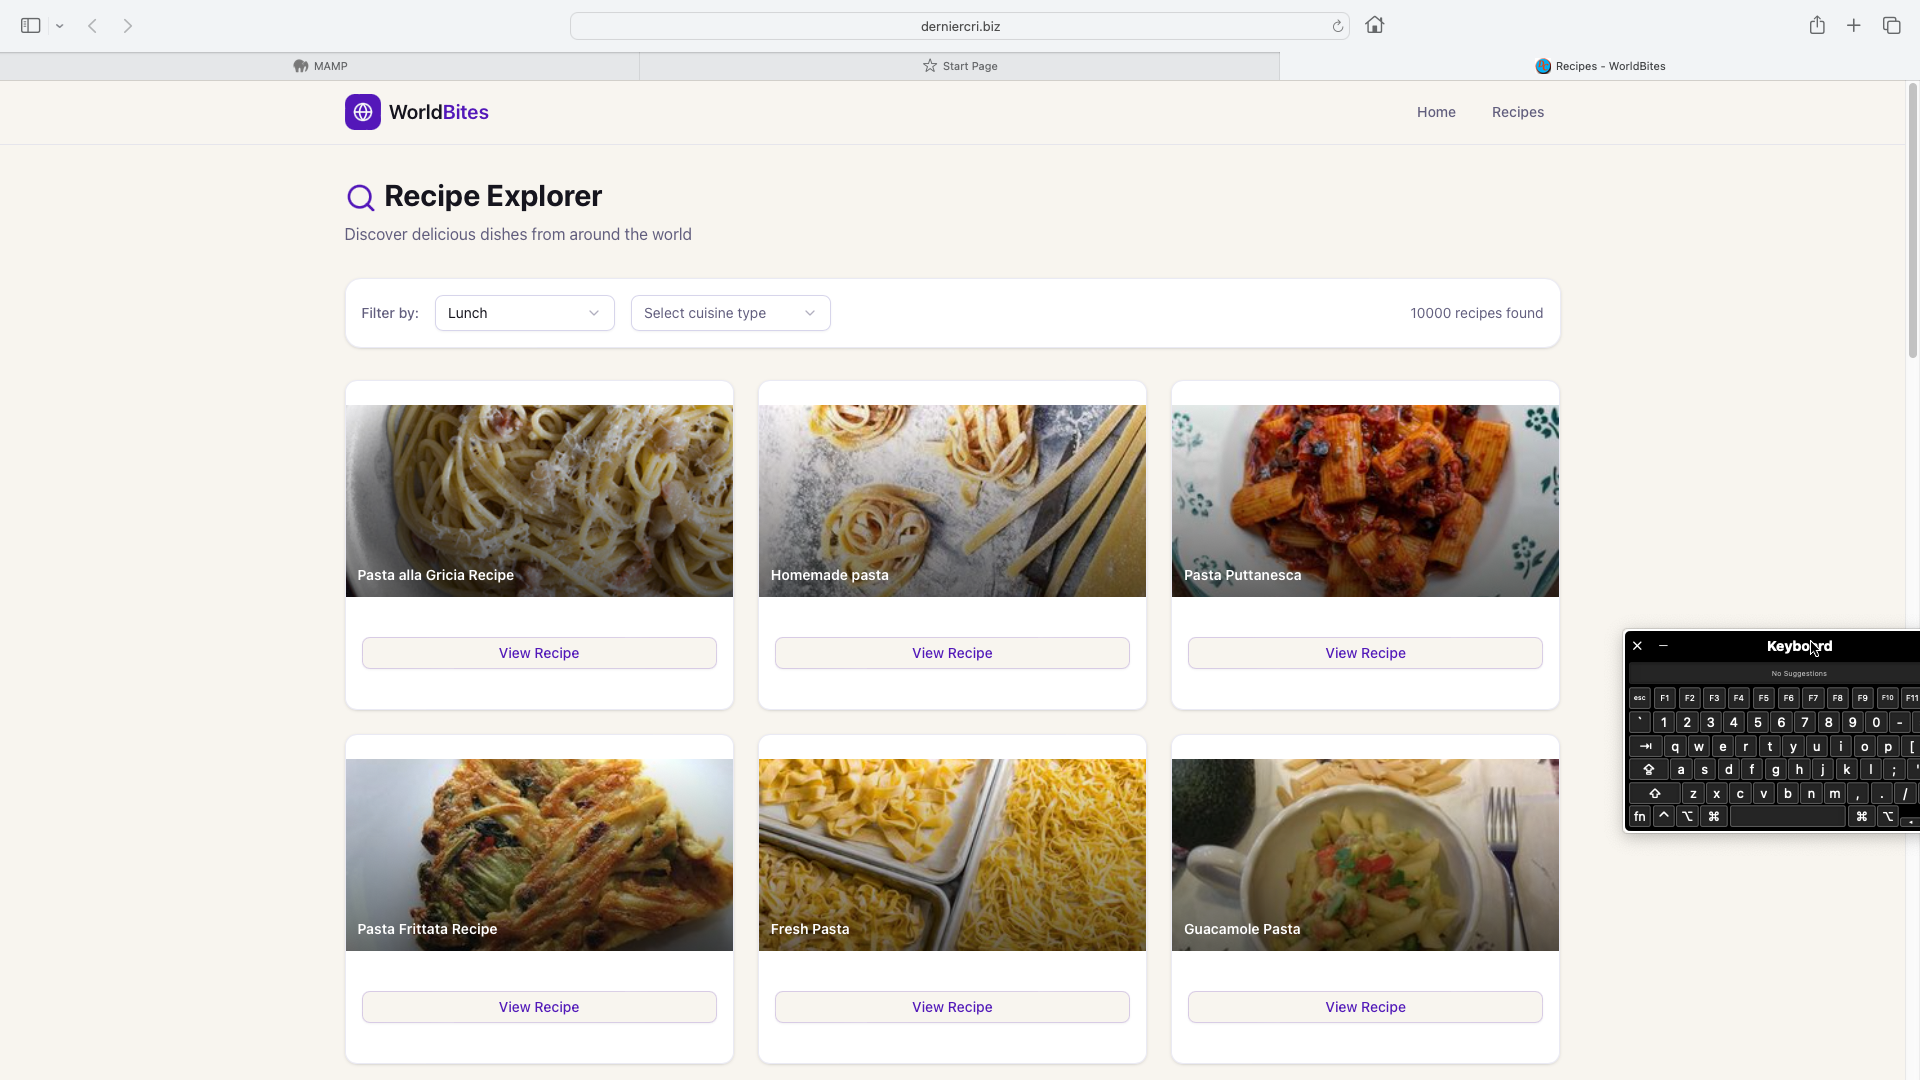Toggle right option key on on-screen keyboard
1920x1080 pixels.
1888,816
